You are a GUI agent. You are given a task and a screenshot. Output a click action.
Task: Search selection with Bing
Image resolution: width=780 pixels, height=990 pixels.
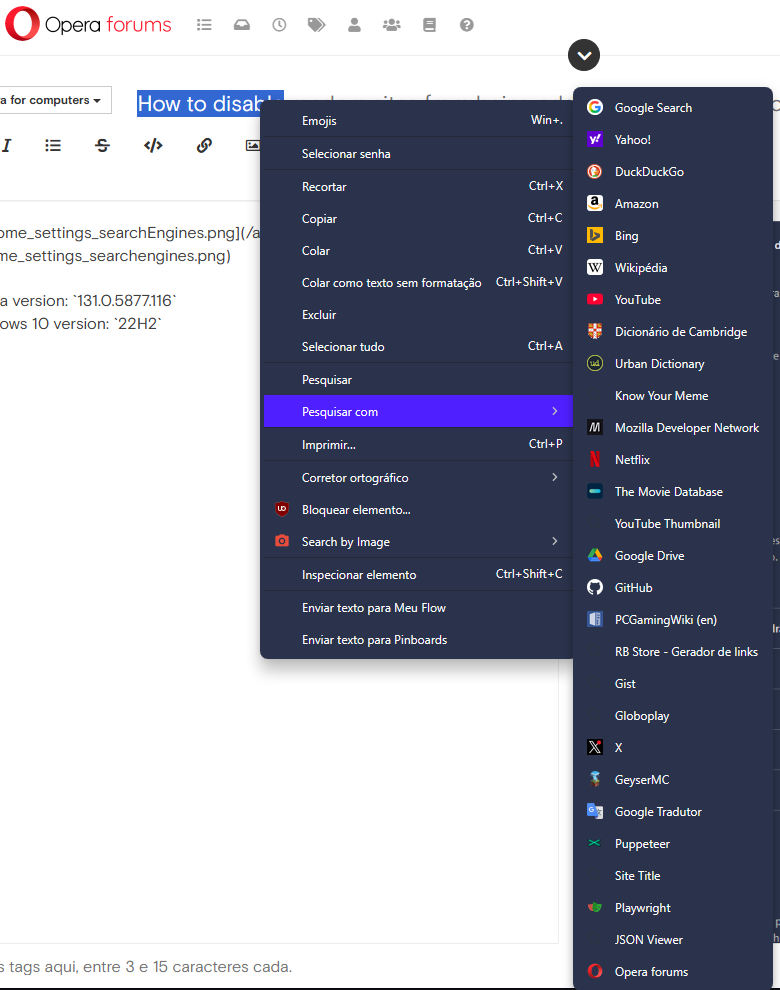[673, 236]
